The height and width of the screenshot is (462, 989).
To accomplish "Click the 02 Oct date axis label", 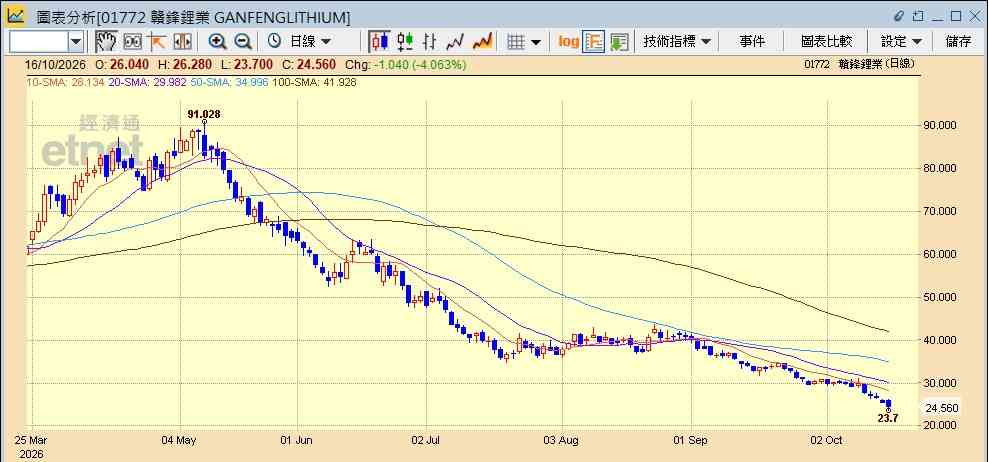I will [x=826, y=440].
